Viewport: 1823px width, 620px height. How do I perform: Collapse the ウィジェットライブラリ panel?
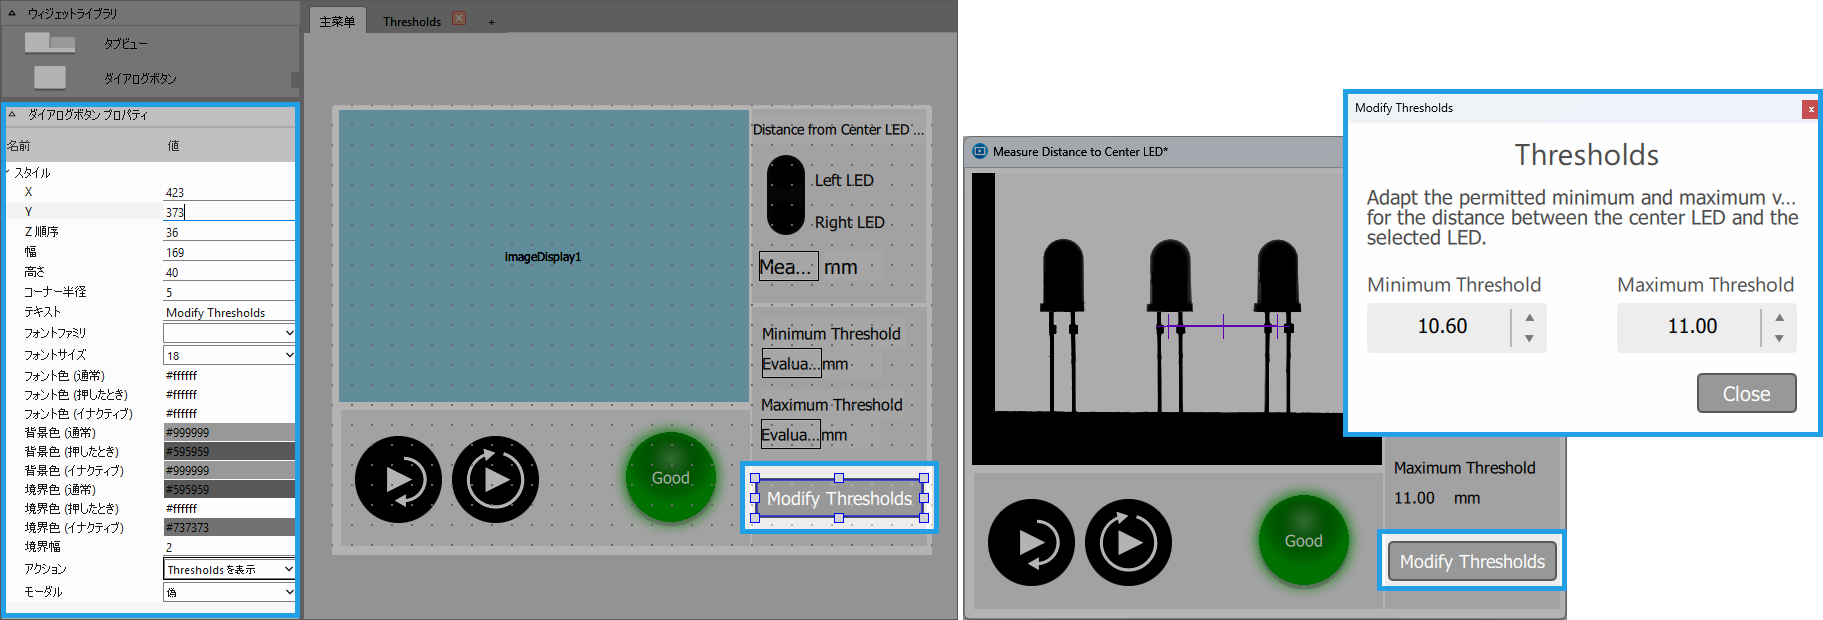[x=12, y=13]
